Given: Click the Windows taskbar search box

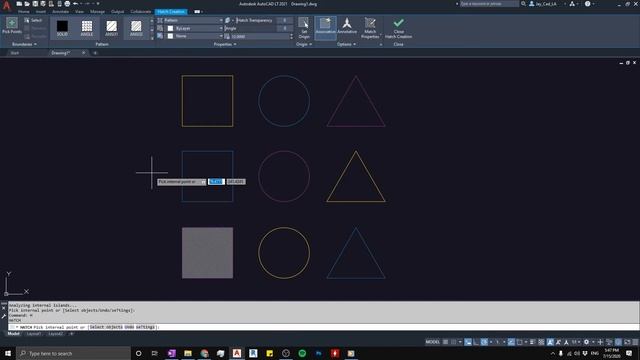Looking at the screenshot, I should click(73, 353).
